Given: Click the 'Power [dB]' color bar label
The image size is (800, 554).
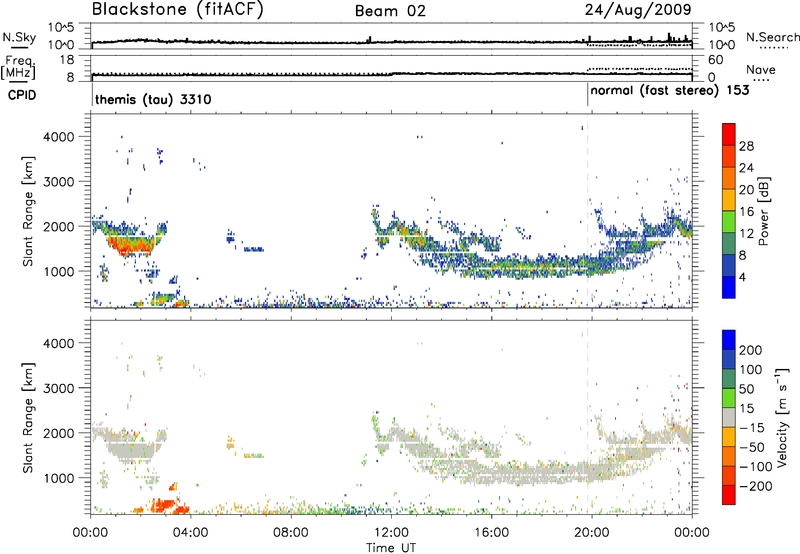Looking at the screenshot, I should coord(763,211).
